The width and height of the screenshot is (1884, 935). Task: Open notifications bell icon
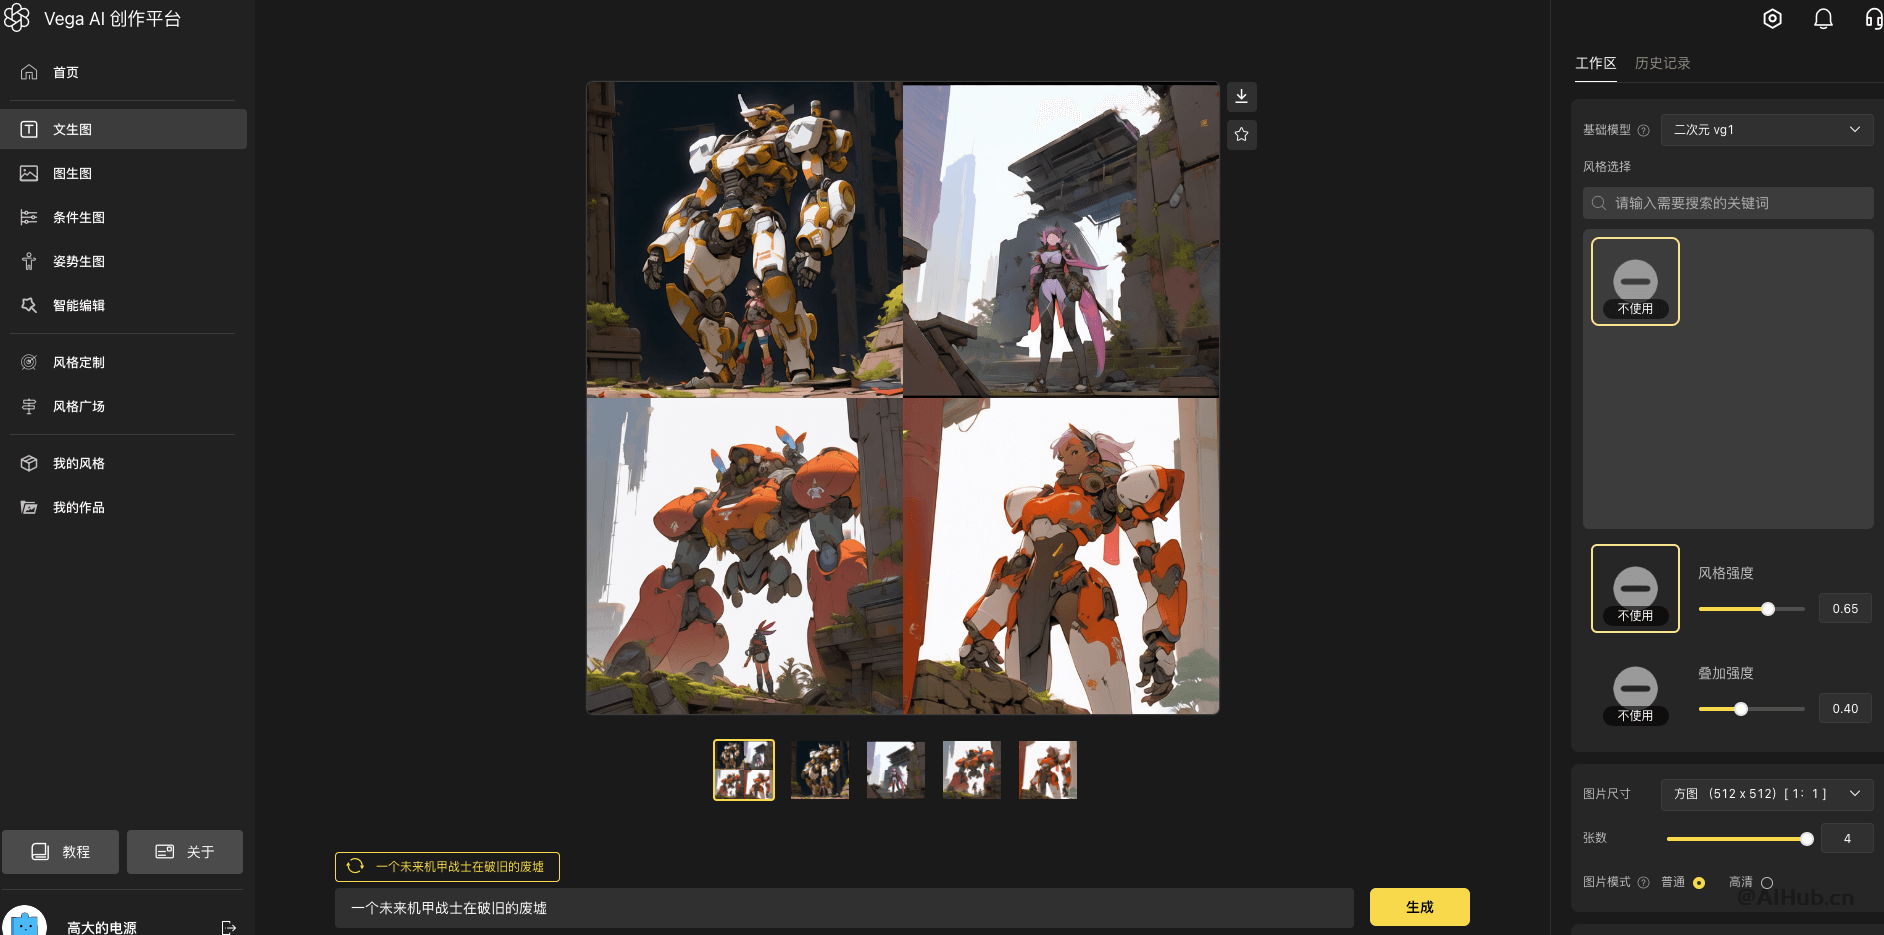[1823, 19]
